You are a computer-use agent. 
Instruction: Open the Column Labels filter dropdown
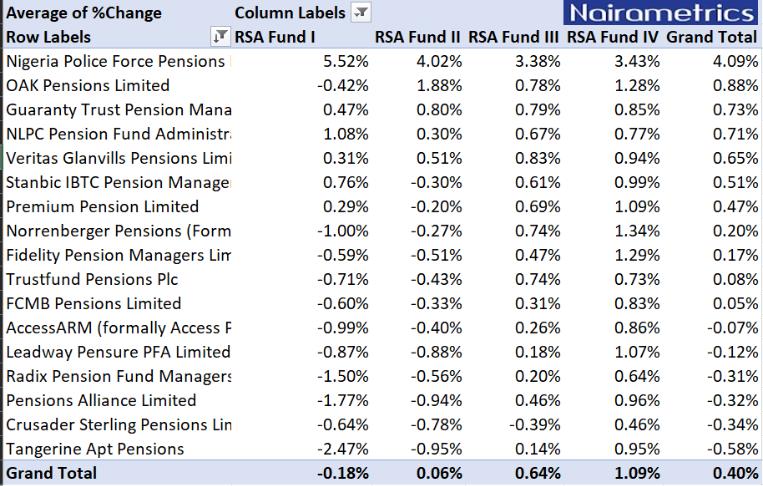pyautogui.click(x=361, y=13)
